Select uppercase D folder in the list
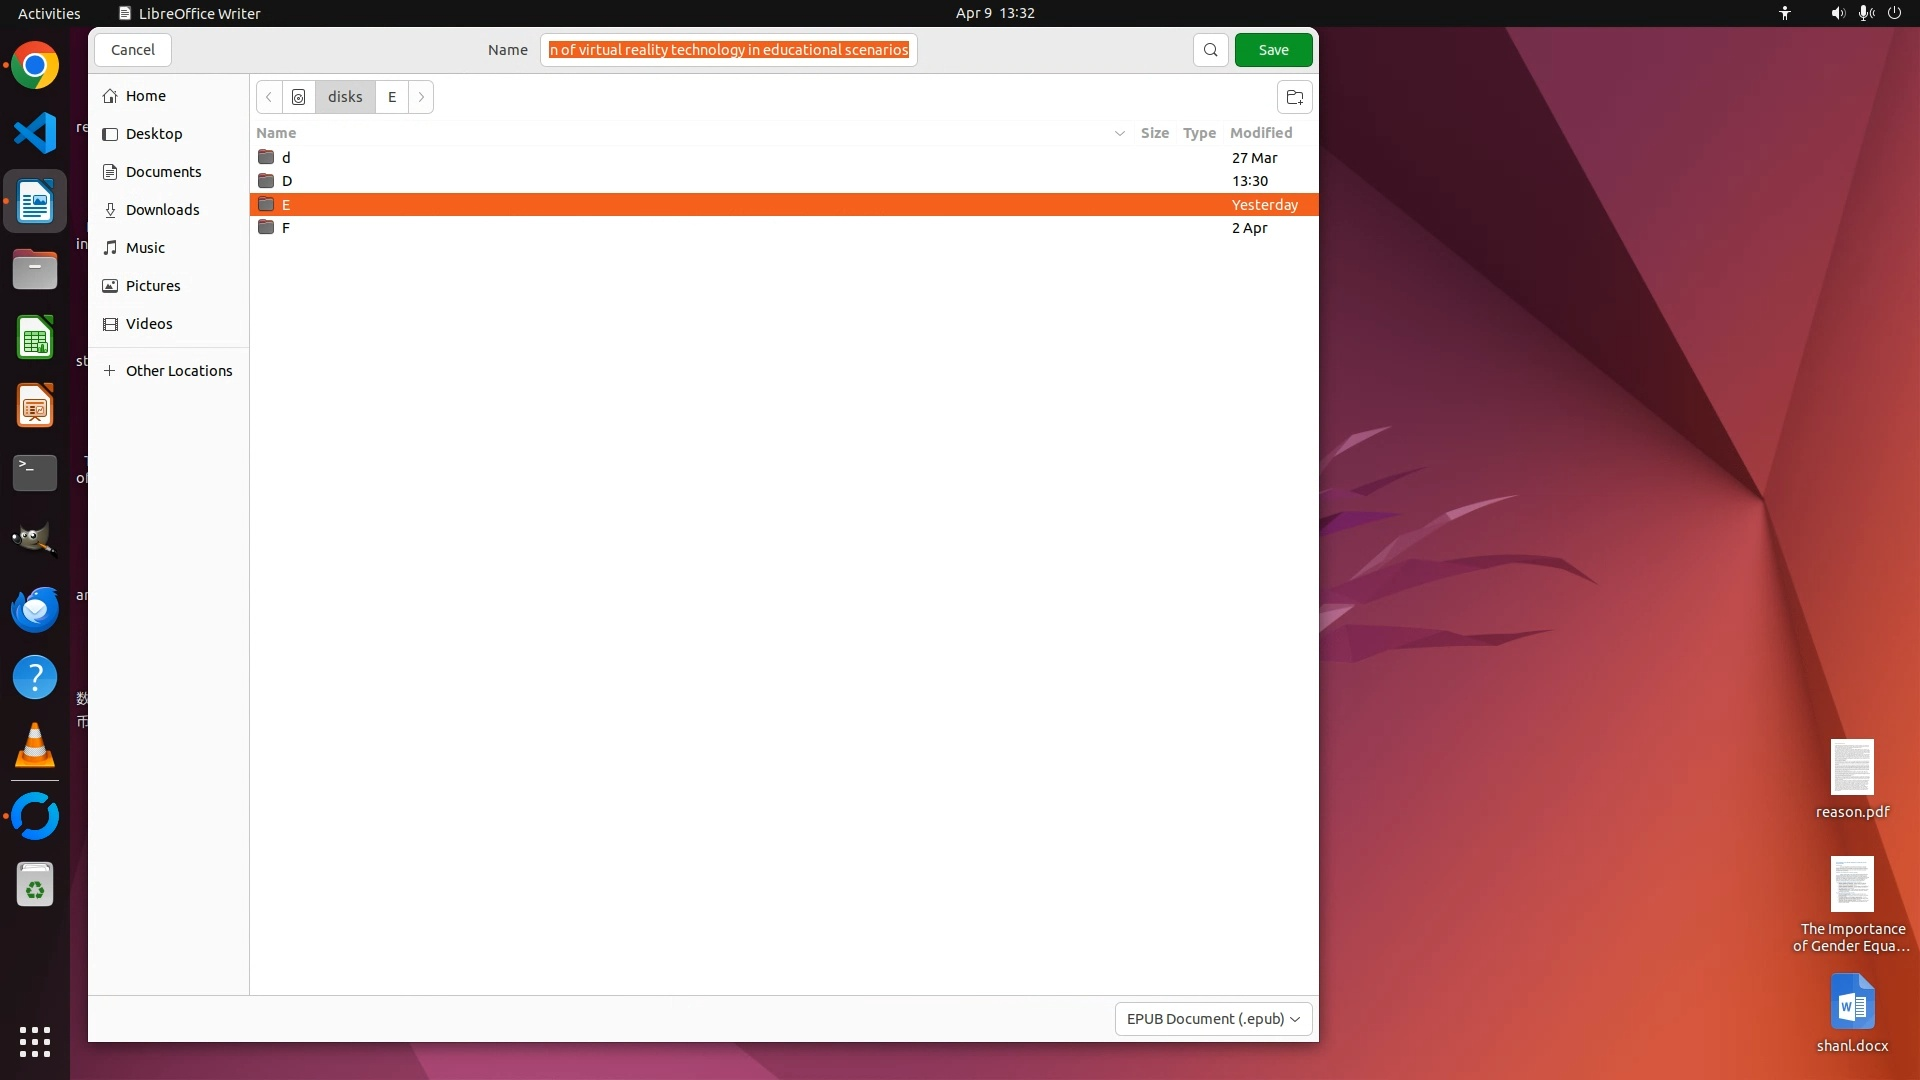Viewport: 1920px width, 1080px height. pos(287,181)
